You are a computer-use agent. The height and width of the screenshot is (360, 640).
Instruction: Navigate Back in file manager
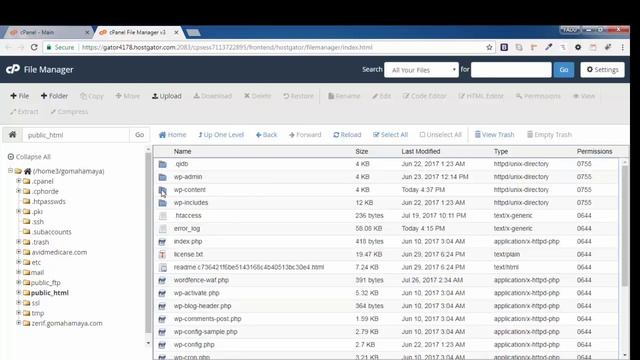tap(267, 135)
